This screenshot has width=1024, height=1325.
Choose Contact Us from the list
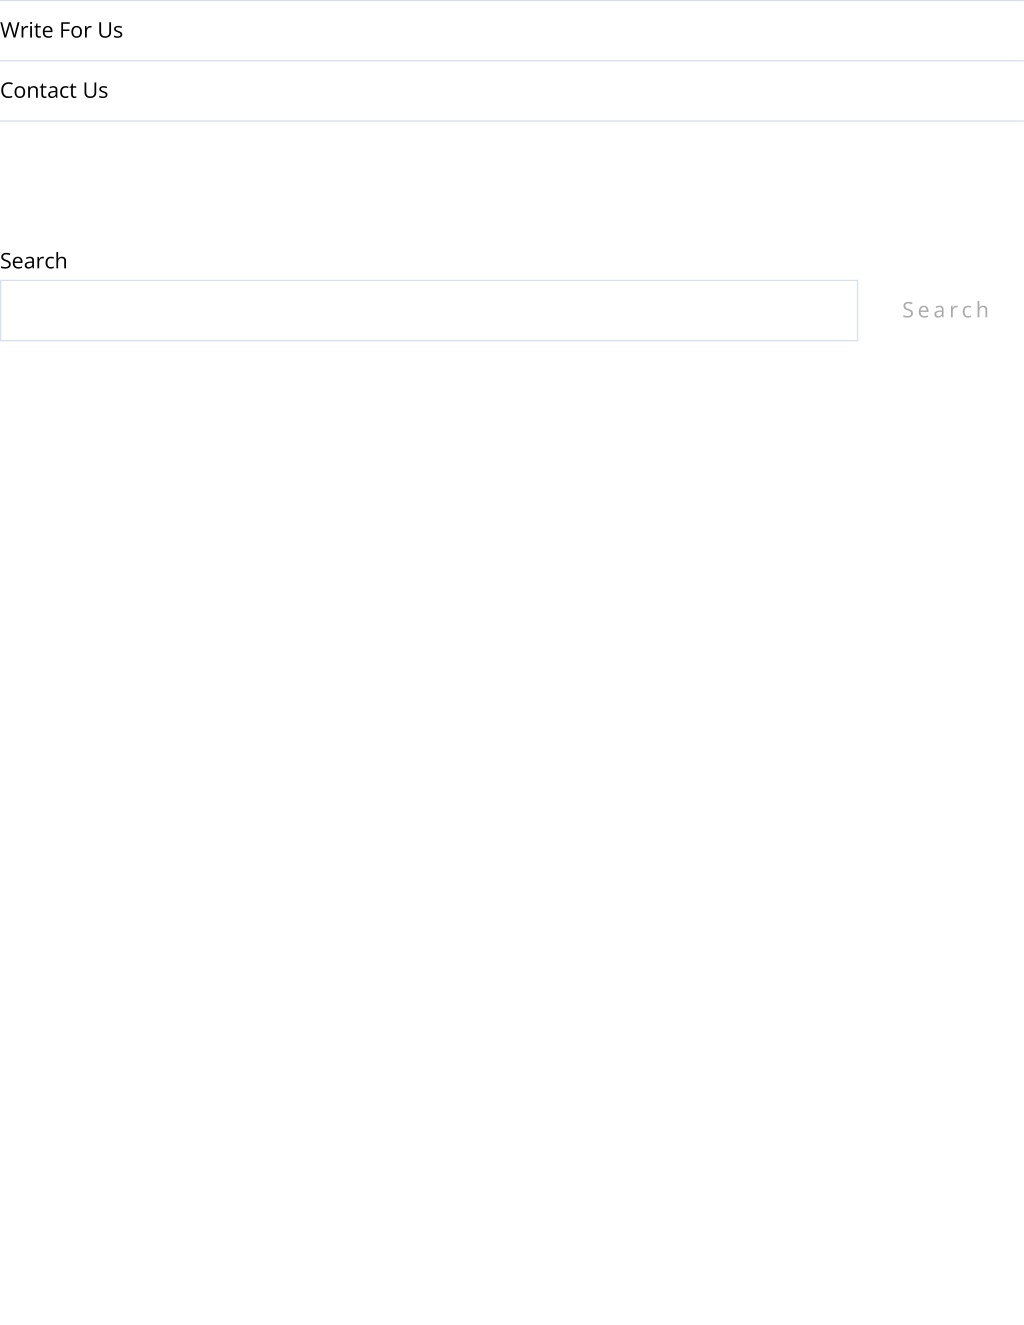pyautogui.click(x=54, y=91)
